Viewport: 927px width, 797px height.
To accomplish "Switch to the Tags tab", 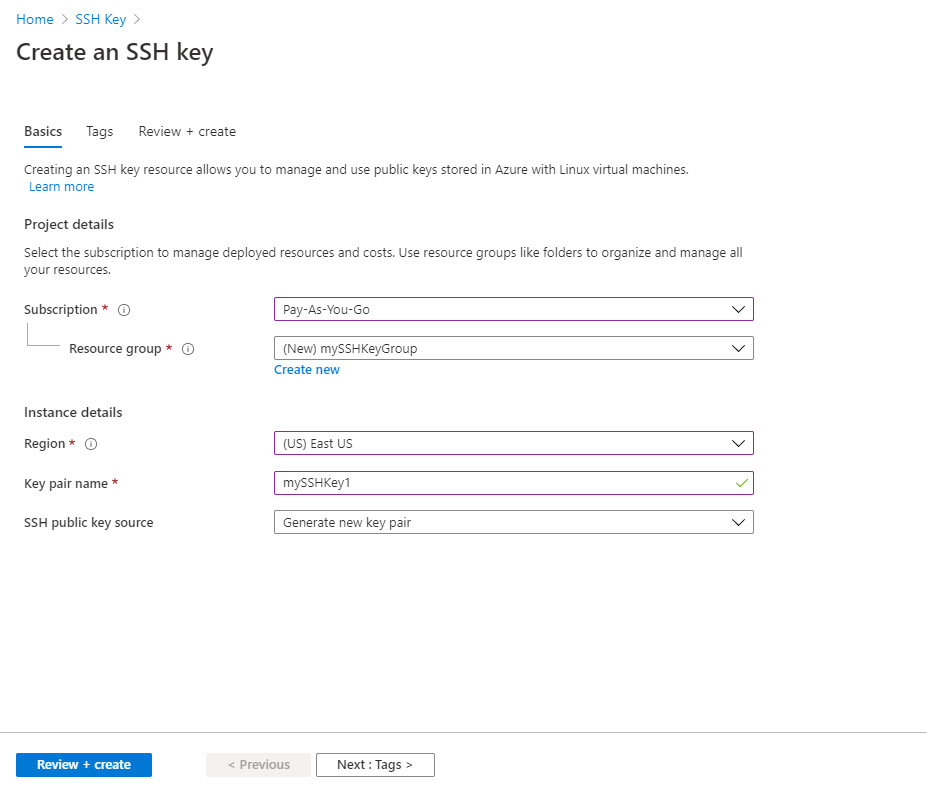I will [x=99, y=131].
